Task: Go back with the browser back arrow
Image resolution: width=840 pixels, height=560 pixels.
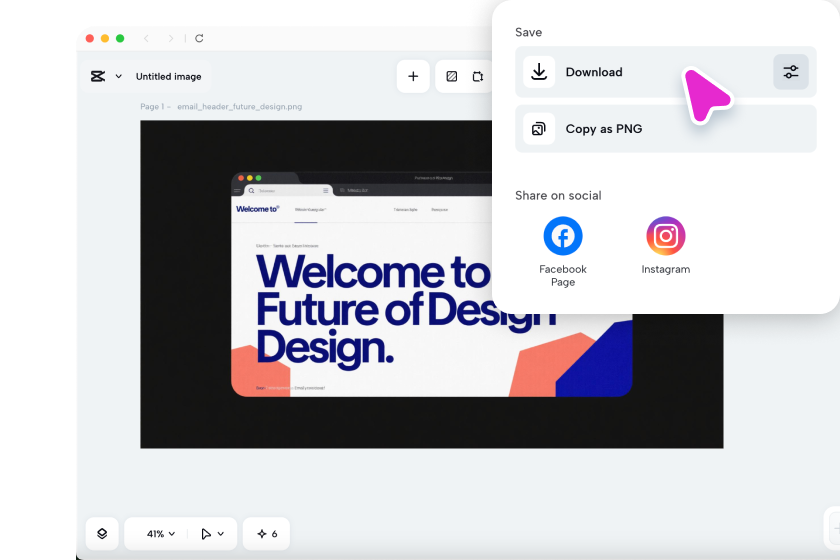Action: 146,38
